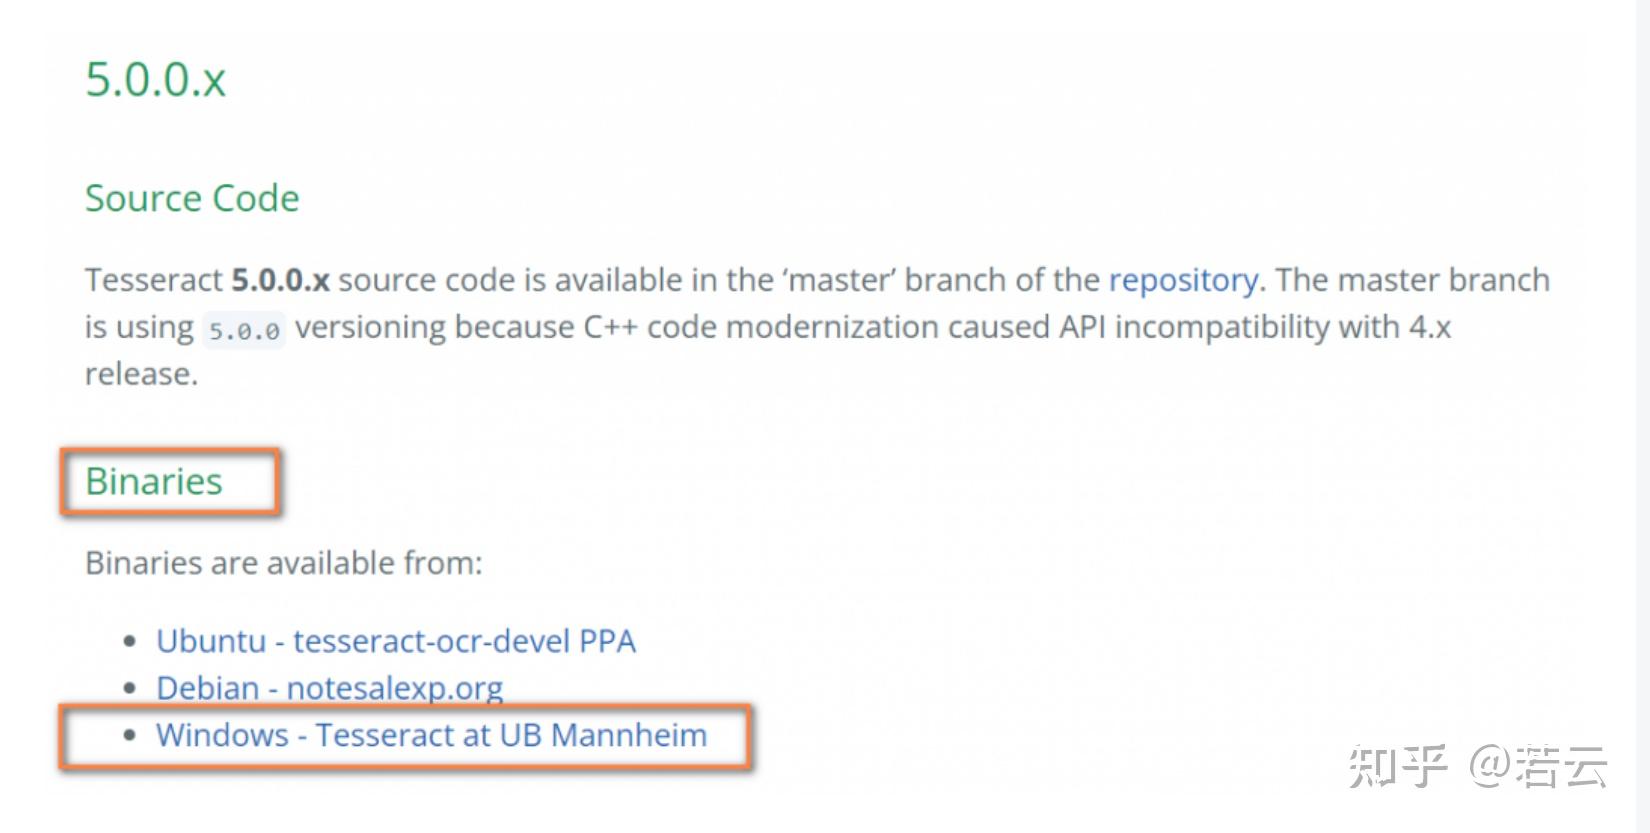Click the bullet before Ubuntu entry
This screenshot has height=833, width=1650.
click(x=129, y=641)
